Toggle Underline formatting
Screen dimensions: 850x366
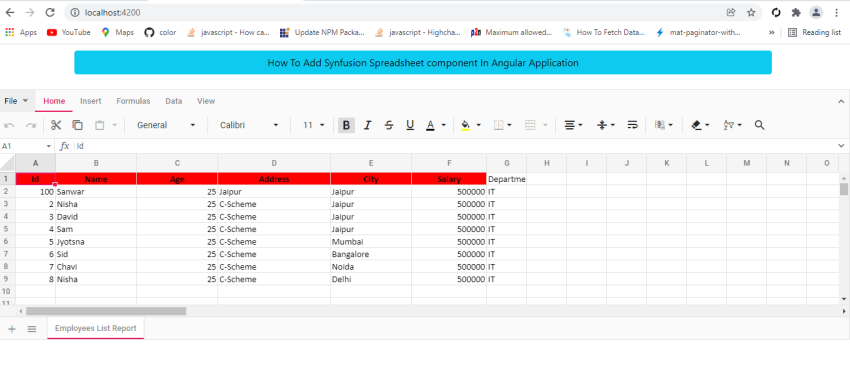tap(410, 125)
